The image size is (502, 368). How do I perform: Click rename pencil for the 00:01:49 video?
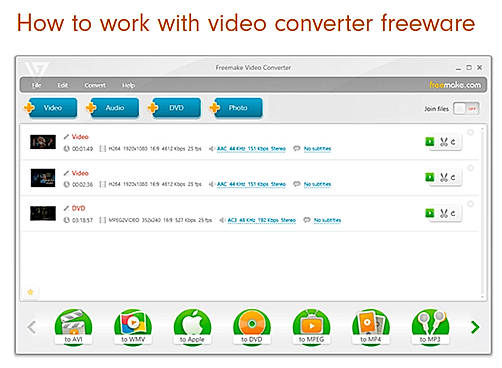click(x=66, y=137)
